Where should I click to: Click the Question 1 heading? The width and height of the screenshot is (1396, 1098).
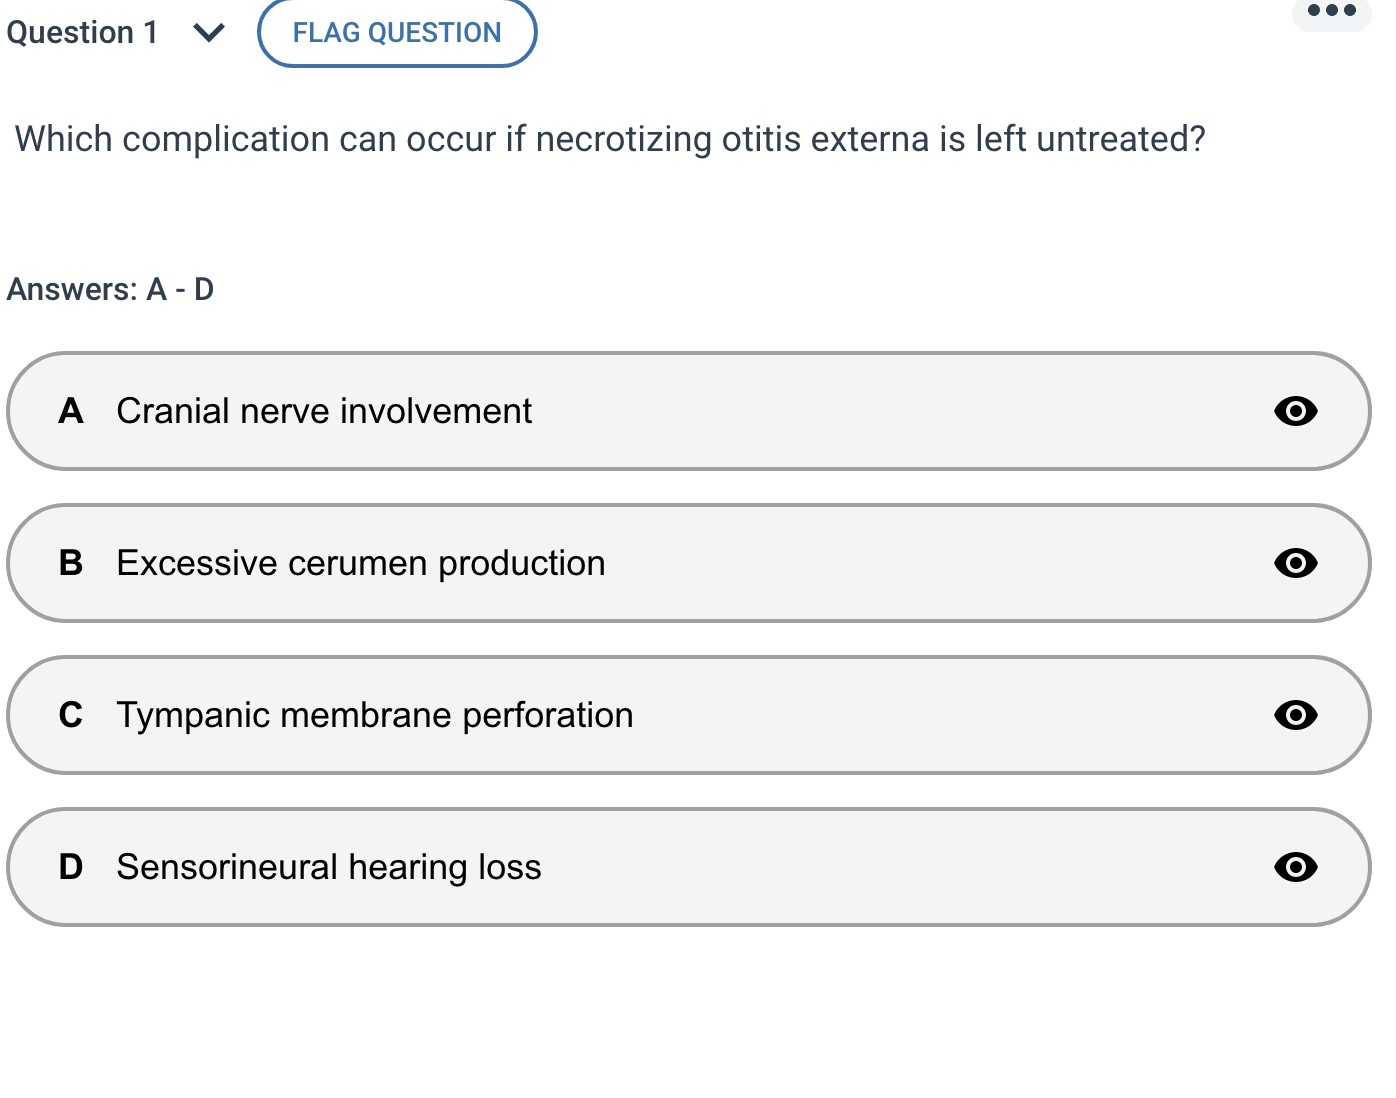point(82,33)
